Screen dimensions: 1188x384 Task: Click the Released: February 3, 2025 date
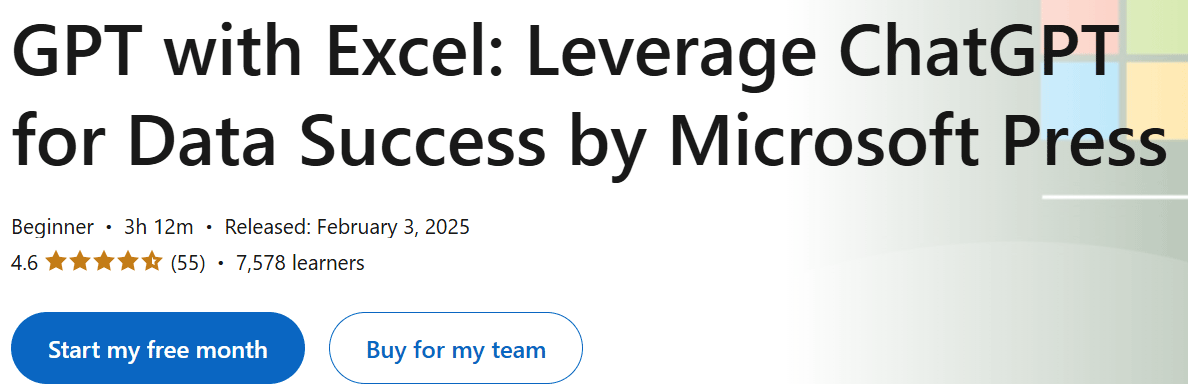pyautogui.click(x=347, y=226)
